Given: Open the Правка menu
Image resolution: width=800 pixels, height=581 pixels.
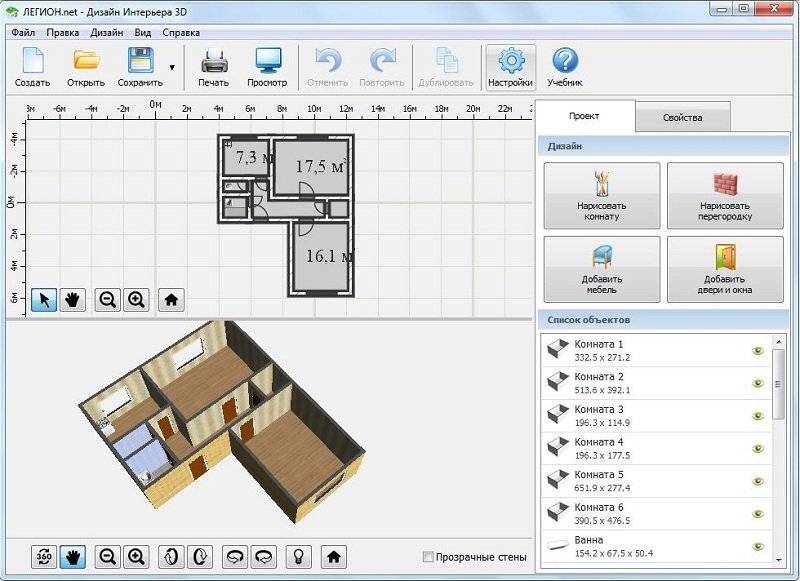Looking at the screenshot, I should point(63,33).
